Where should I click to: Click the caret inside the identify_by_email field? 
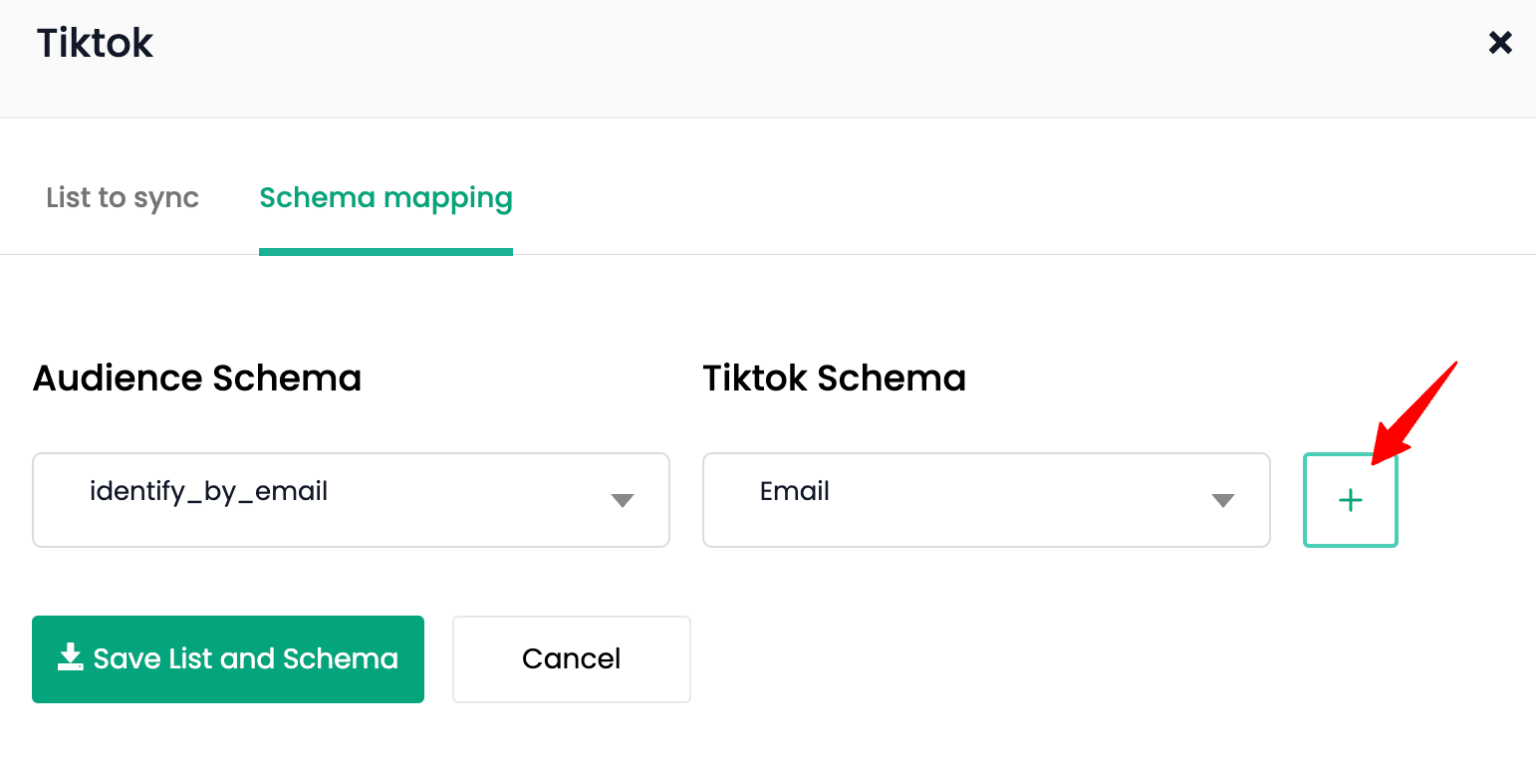click(622, 500)
